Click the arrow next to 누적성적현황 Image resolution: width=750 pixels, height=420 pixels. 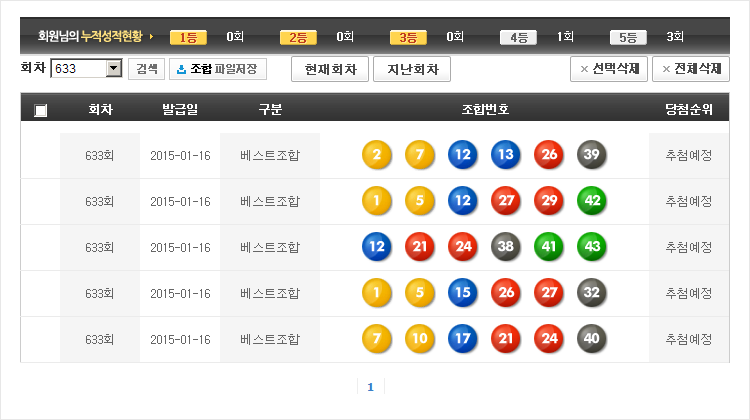[151, 37]
